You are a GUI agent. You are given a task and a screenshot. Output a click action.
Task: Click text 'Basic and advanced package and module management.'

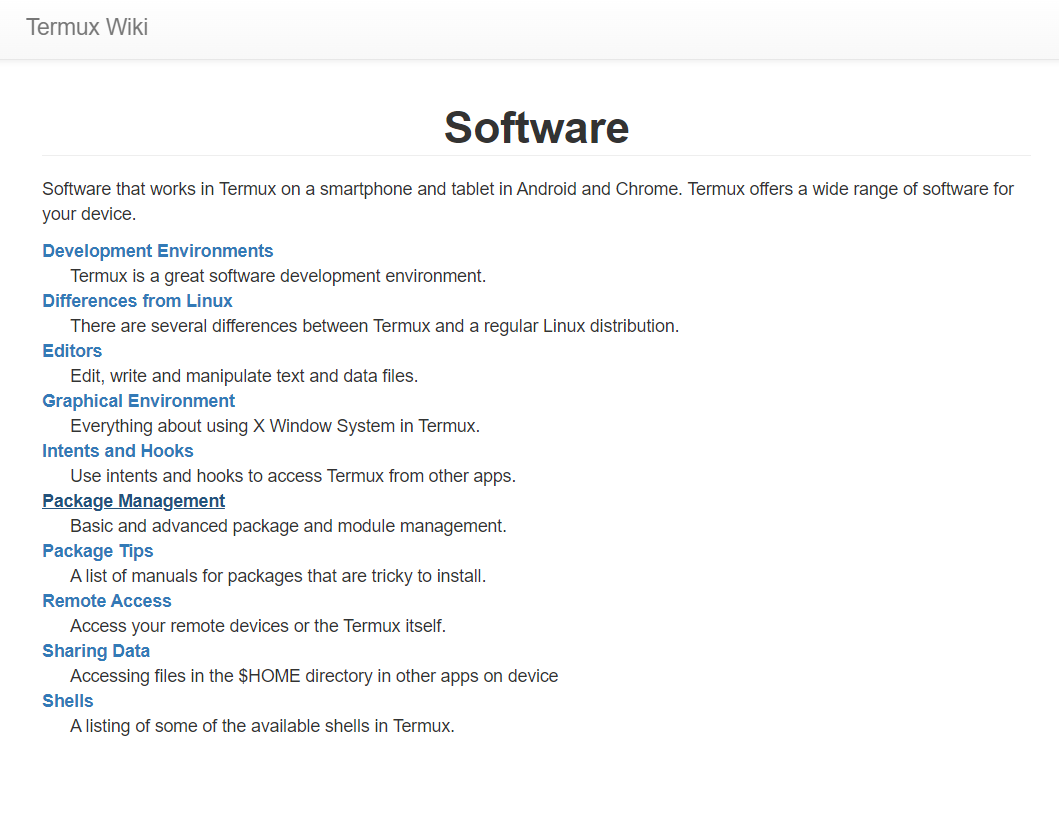(x=288, y=526)
